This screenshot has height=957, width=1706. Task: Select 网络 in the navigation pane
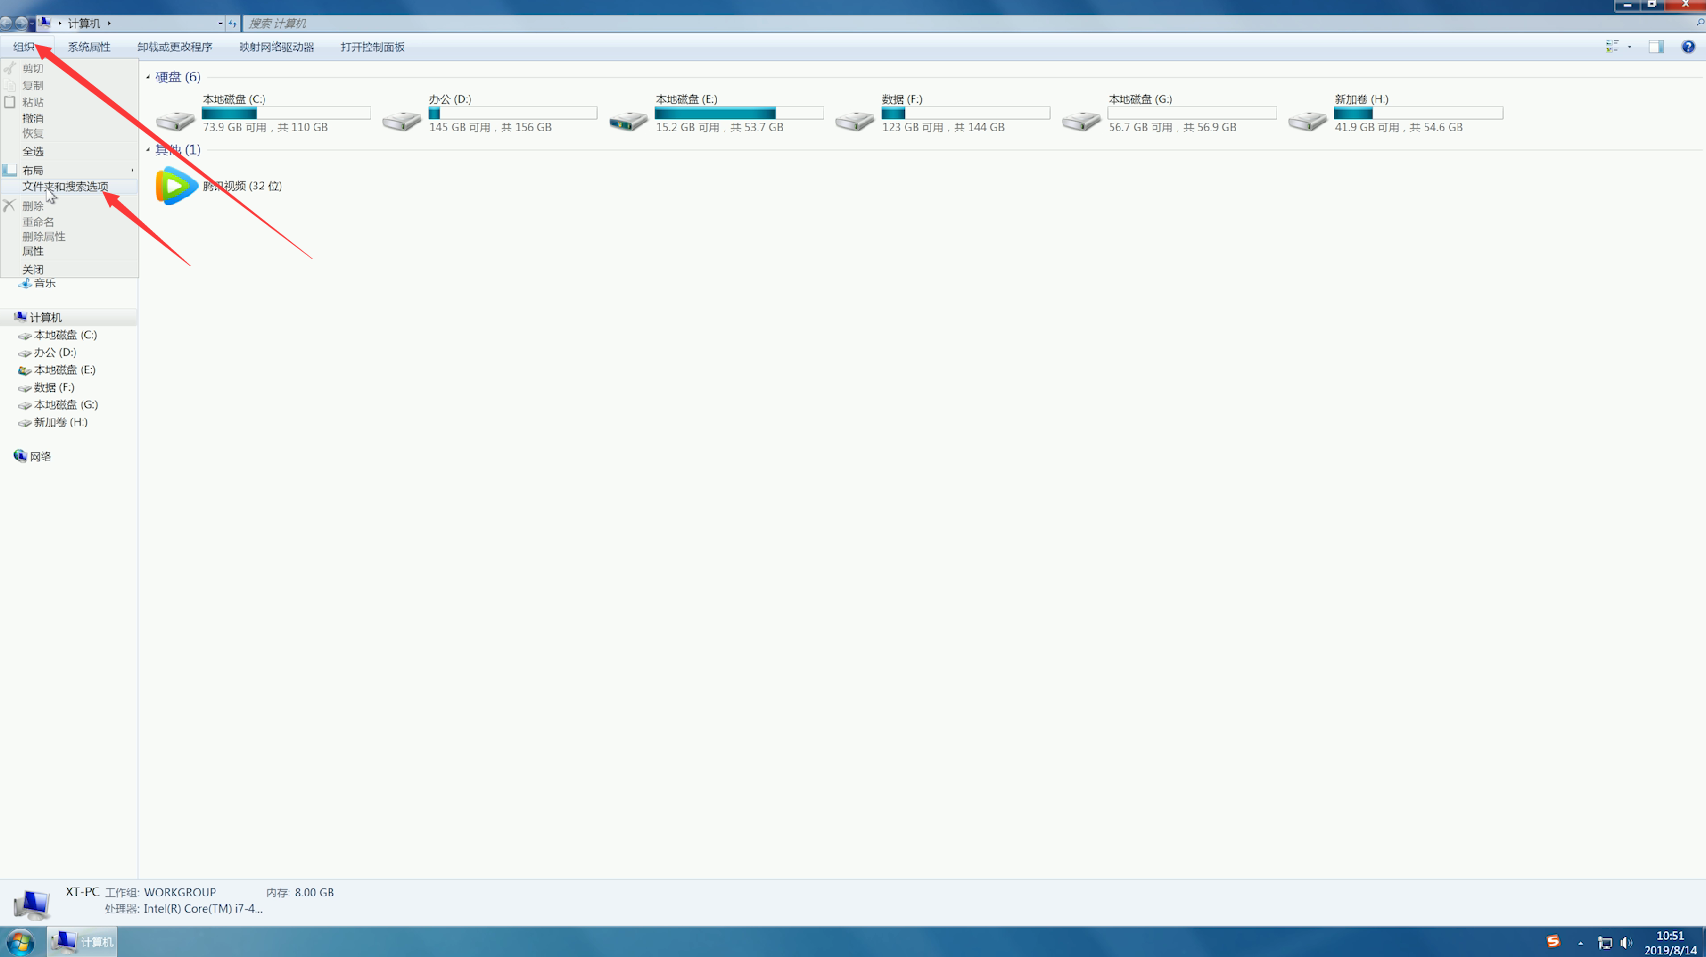tap(32, 456)
